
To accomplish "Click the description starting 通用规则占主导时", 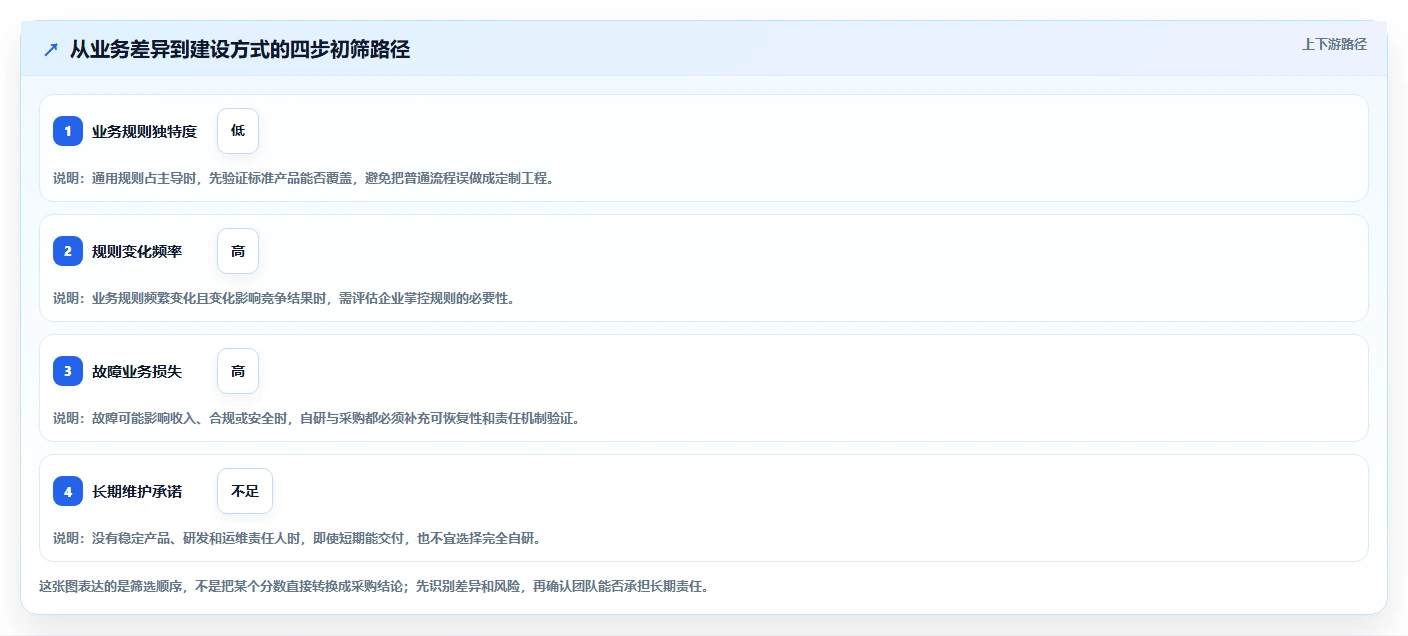I will [x=303, y=178].
